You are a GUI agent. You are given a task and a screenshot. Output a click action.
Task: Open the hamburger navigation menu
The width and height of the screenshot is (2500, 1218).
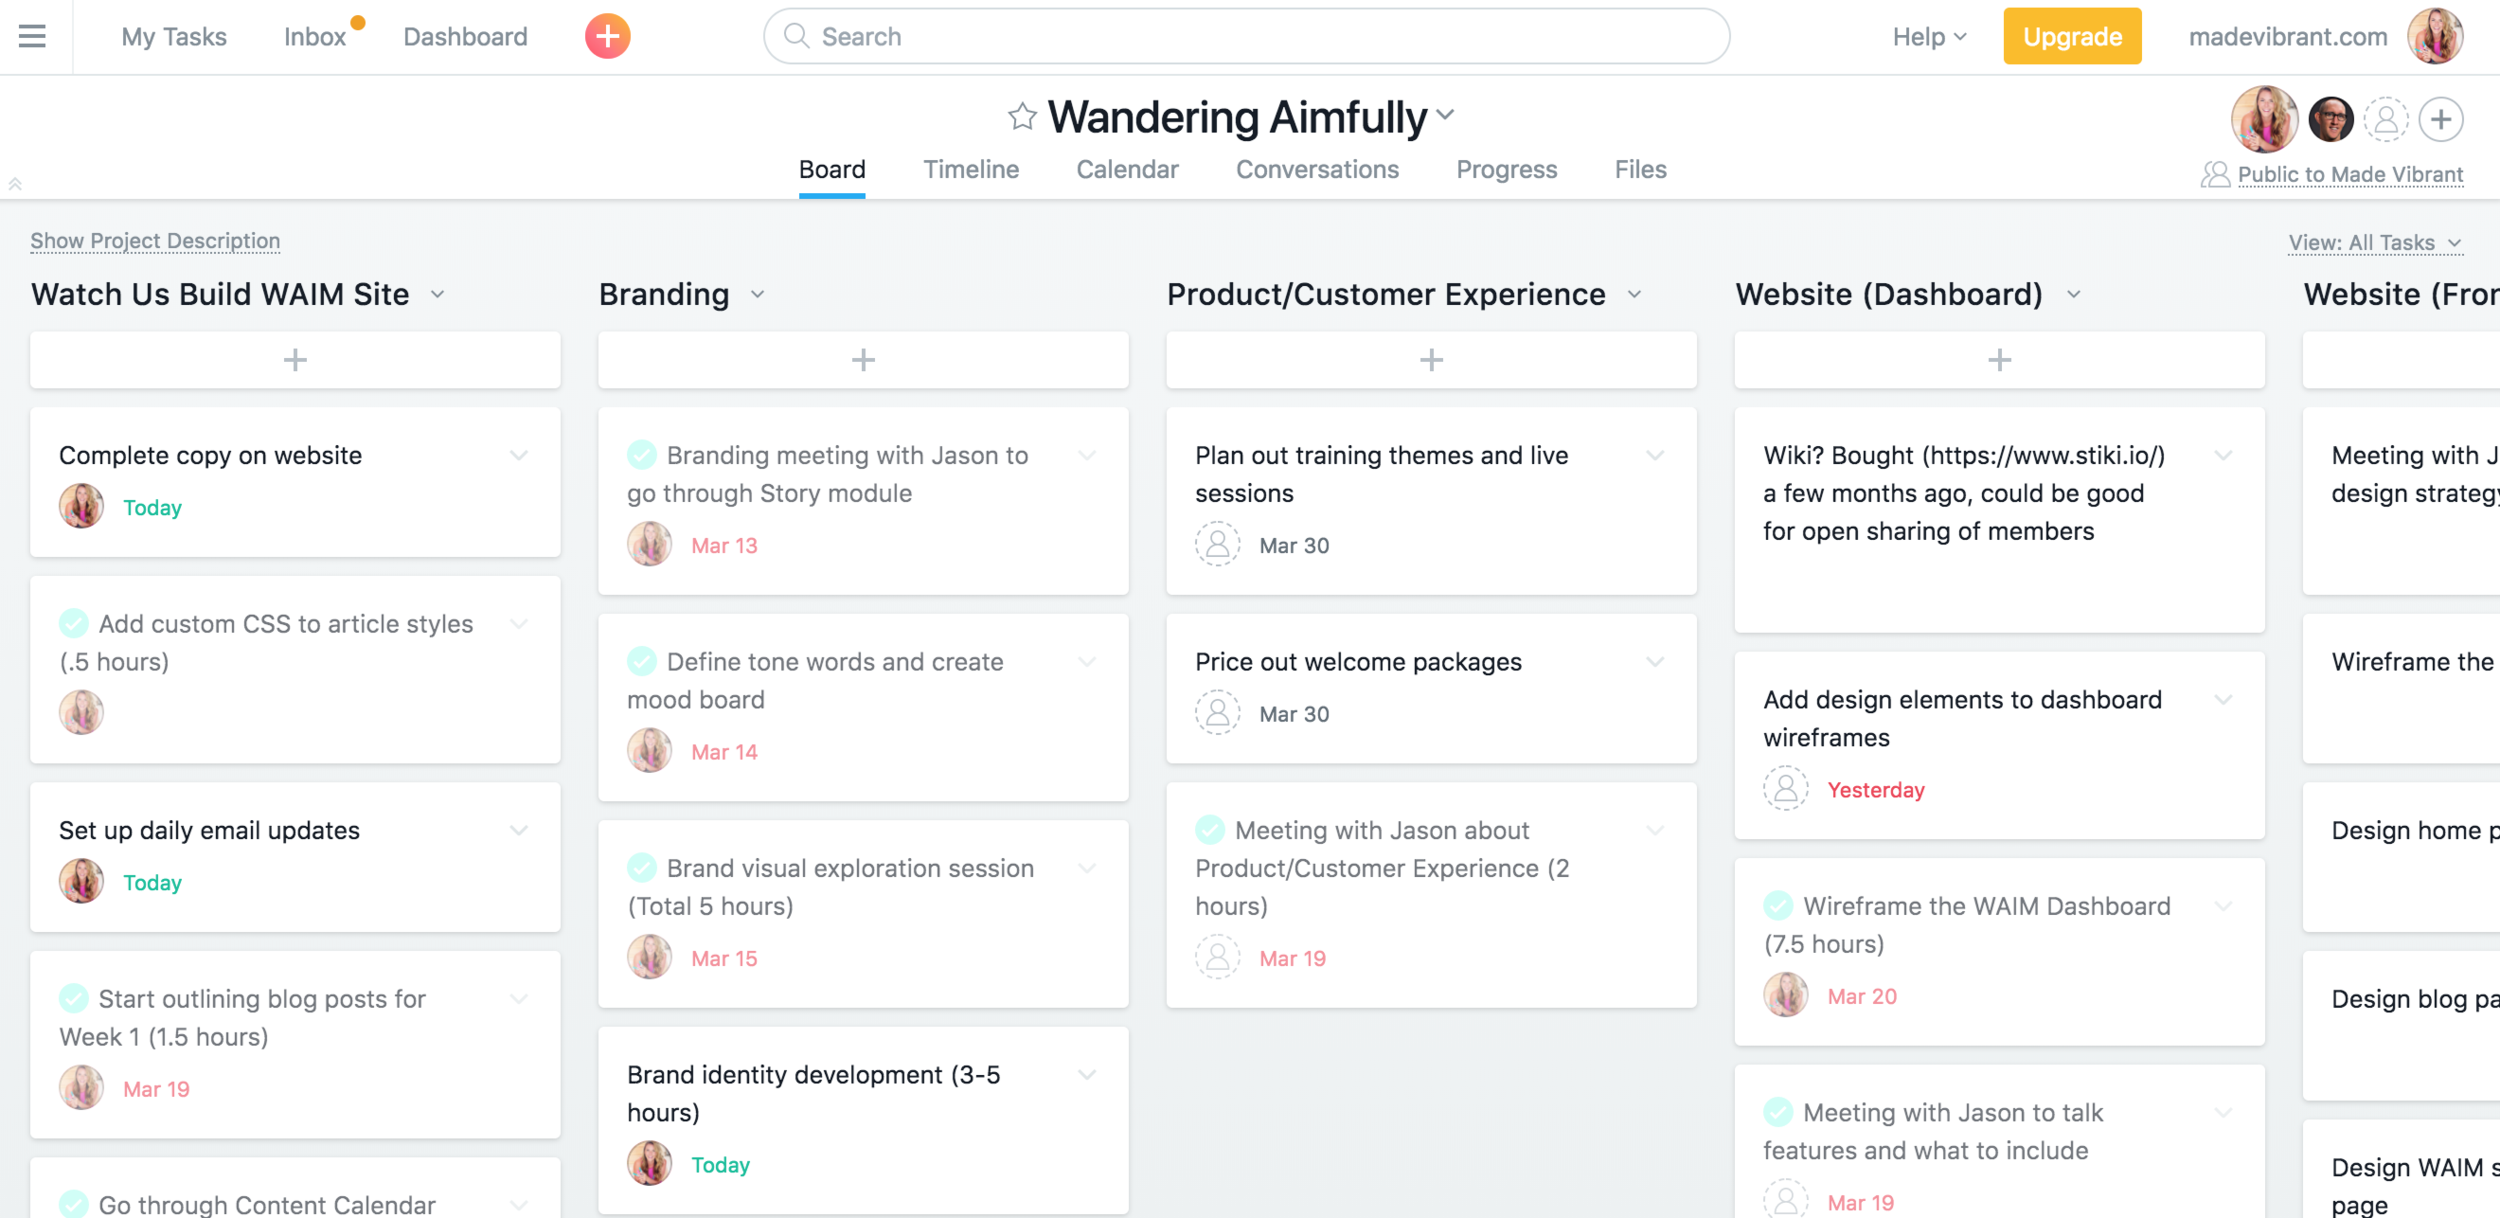pos(32,36)
